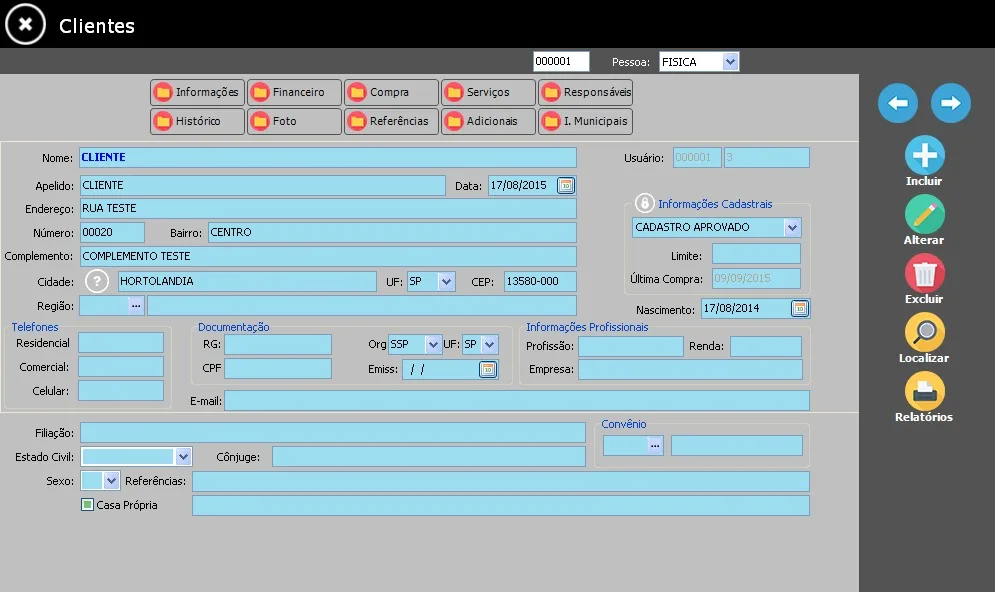Click the Complemento input field

click(327, 256)
